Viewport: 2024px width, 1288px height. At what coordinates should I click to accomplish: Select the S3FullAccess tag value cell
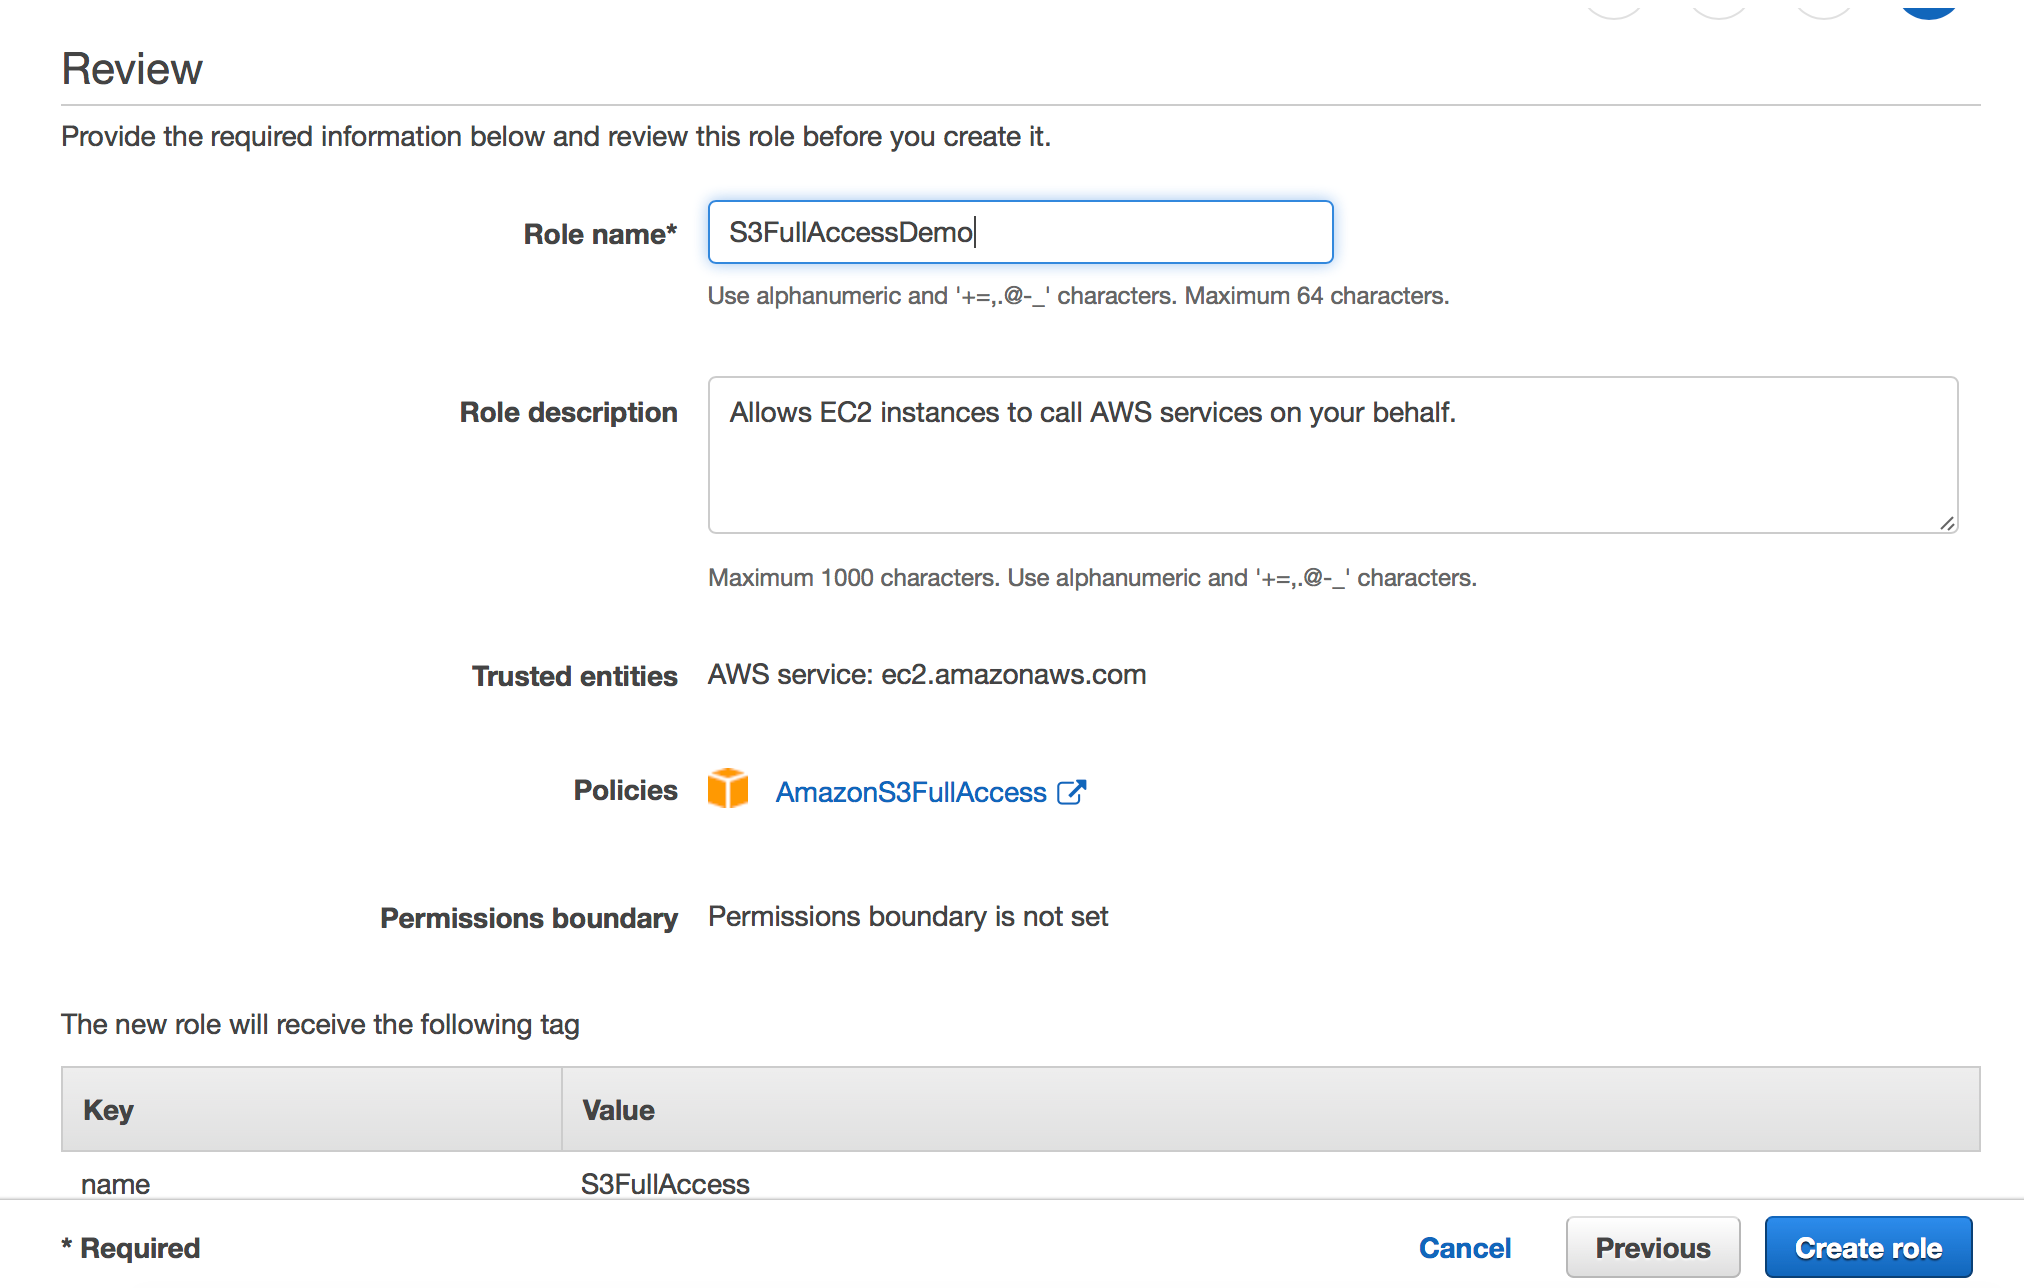point(665,1183)
